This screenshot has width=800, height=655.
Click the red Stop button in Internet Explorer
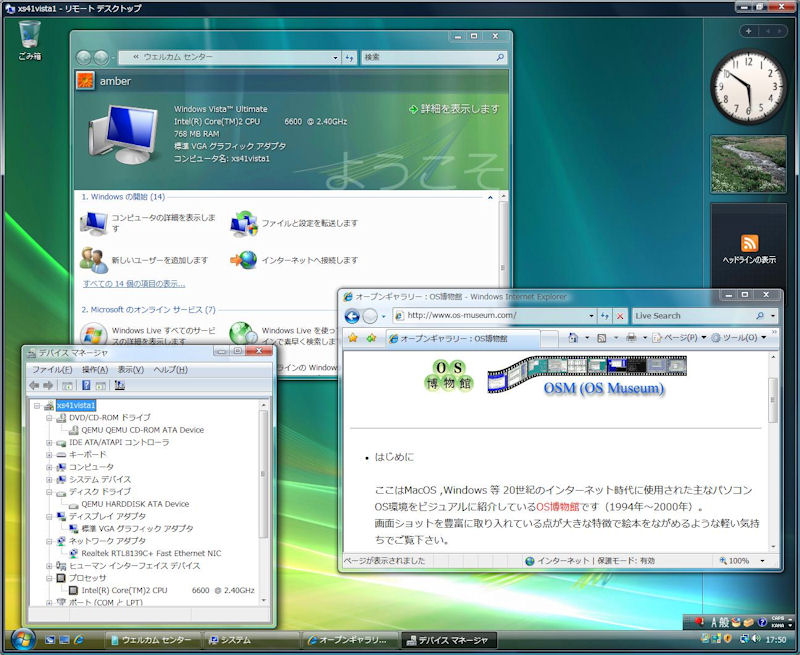tap(620, 316)
